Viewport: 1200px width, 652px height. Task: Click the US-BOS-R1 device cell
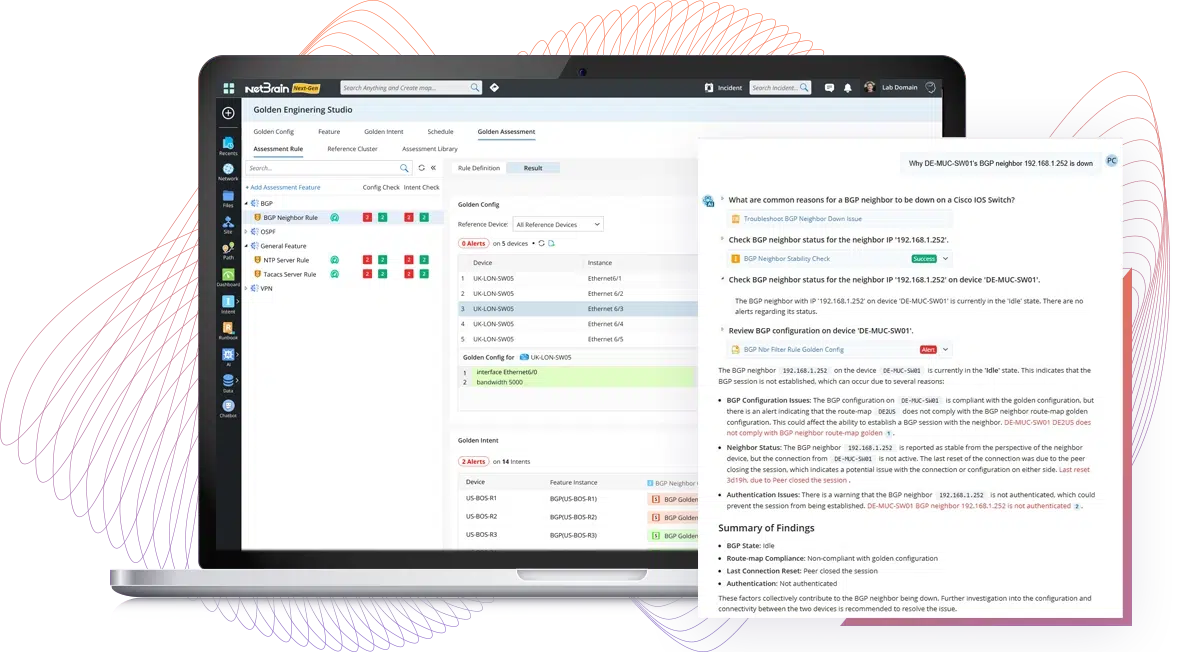tap(482, 498)
